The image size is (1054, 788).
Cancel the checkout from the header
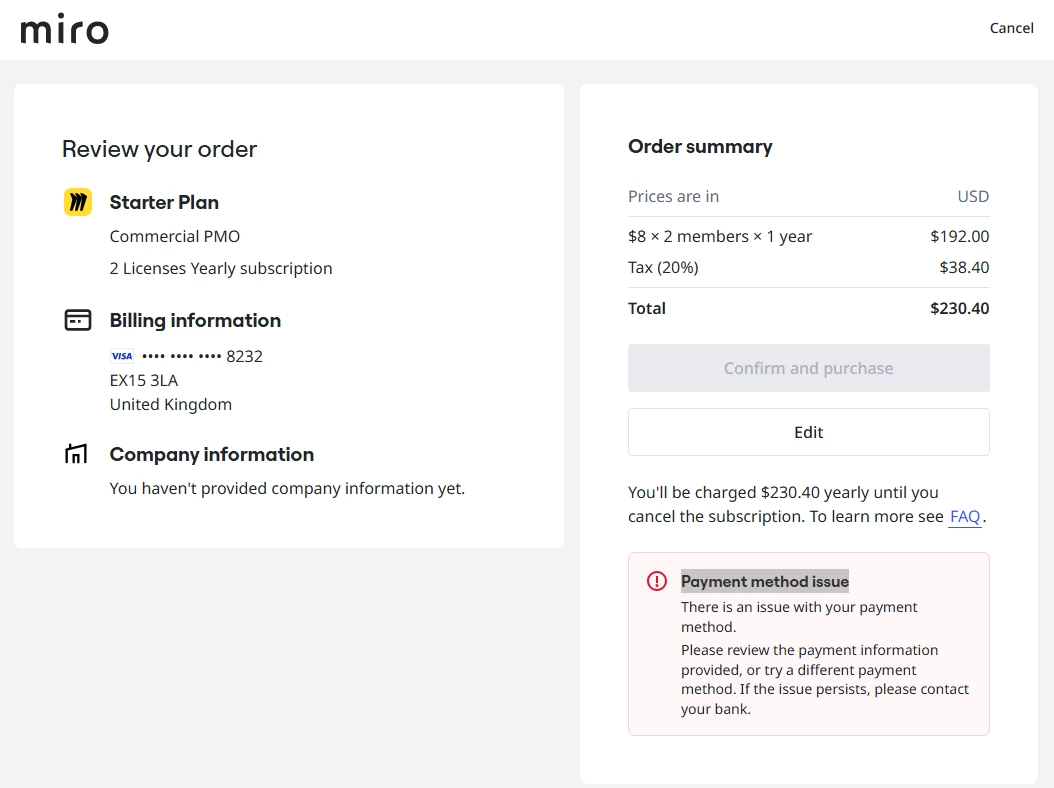[x=1011, y=28]
